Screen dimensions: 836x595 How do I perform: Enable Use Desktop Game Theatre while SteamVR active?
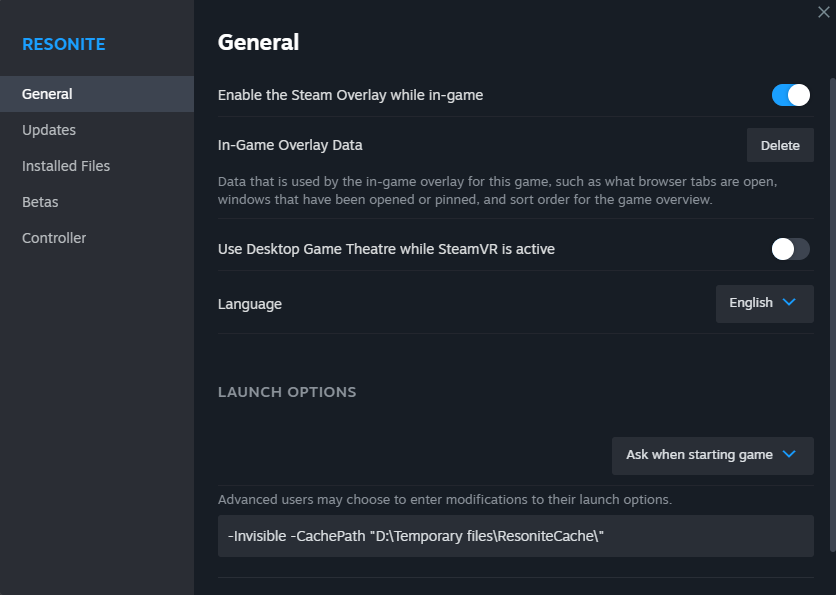[x=790, y=249]
